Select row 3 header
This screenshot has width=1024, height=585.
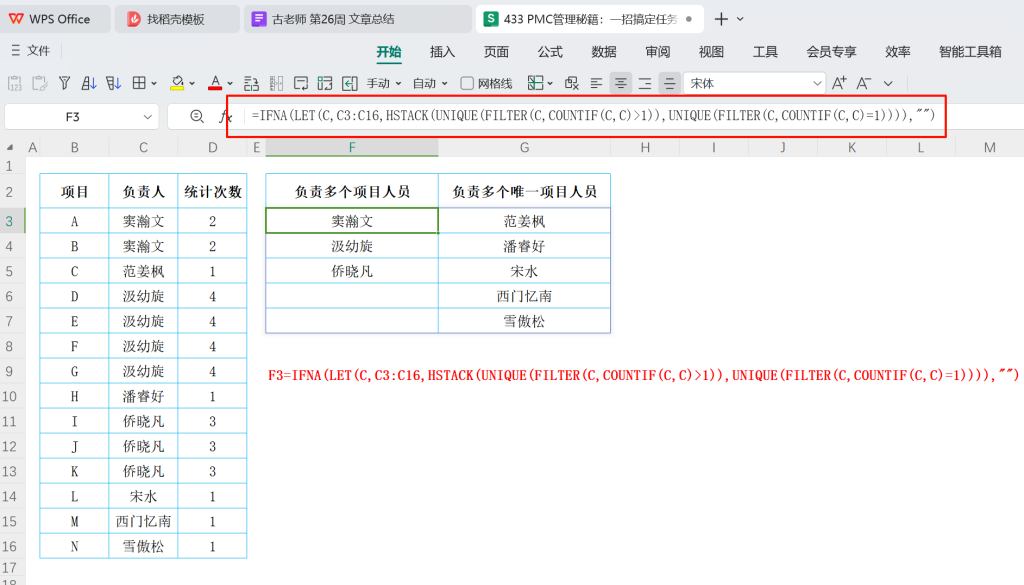click(x=10, y=221)
